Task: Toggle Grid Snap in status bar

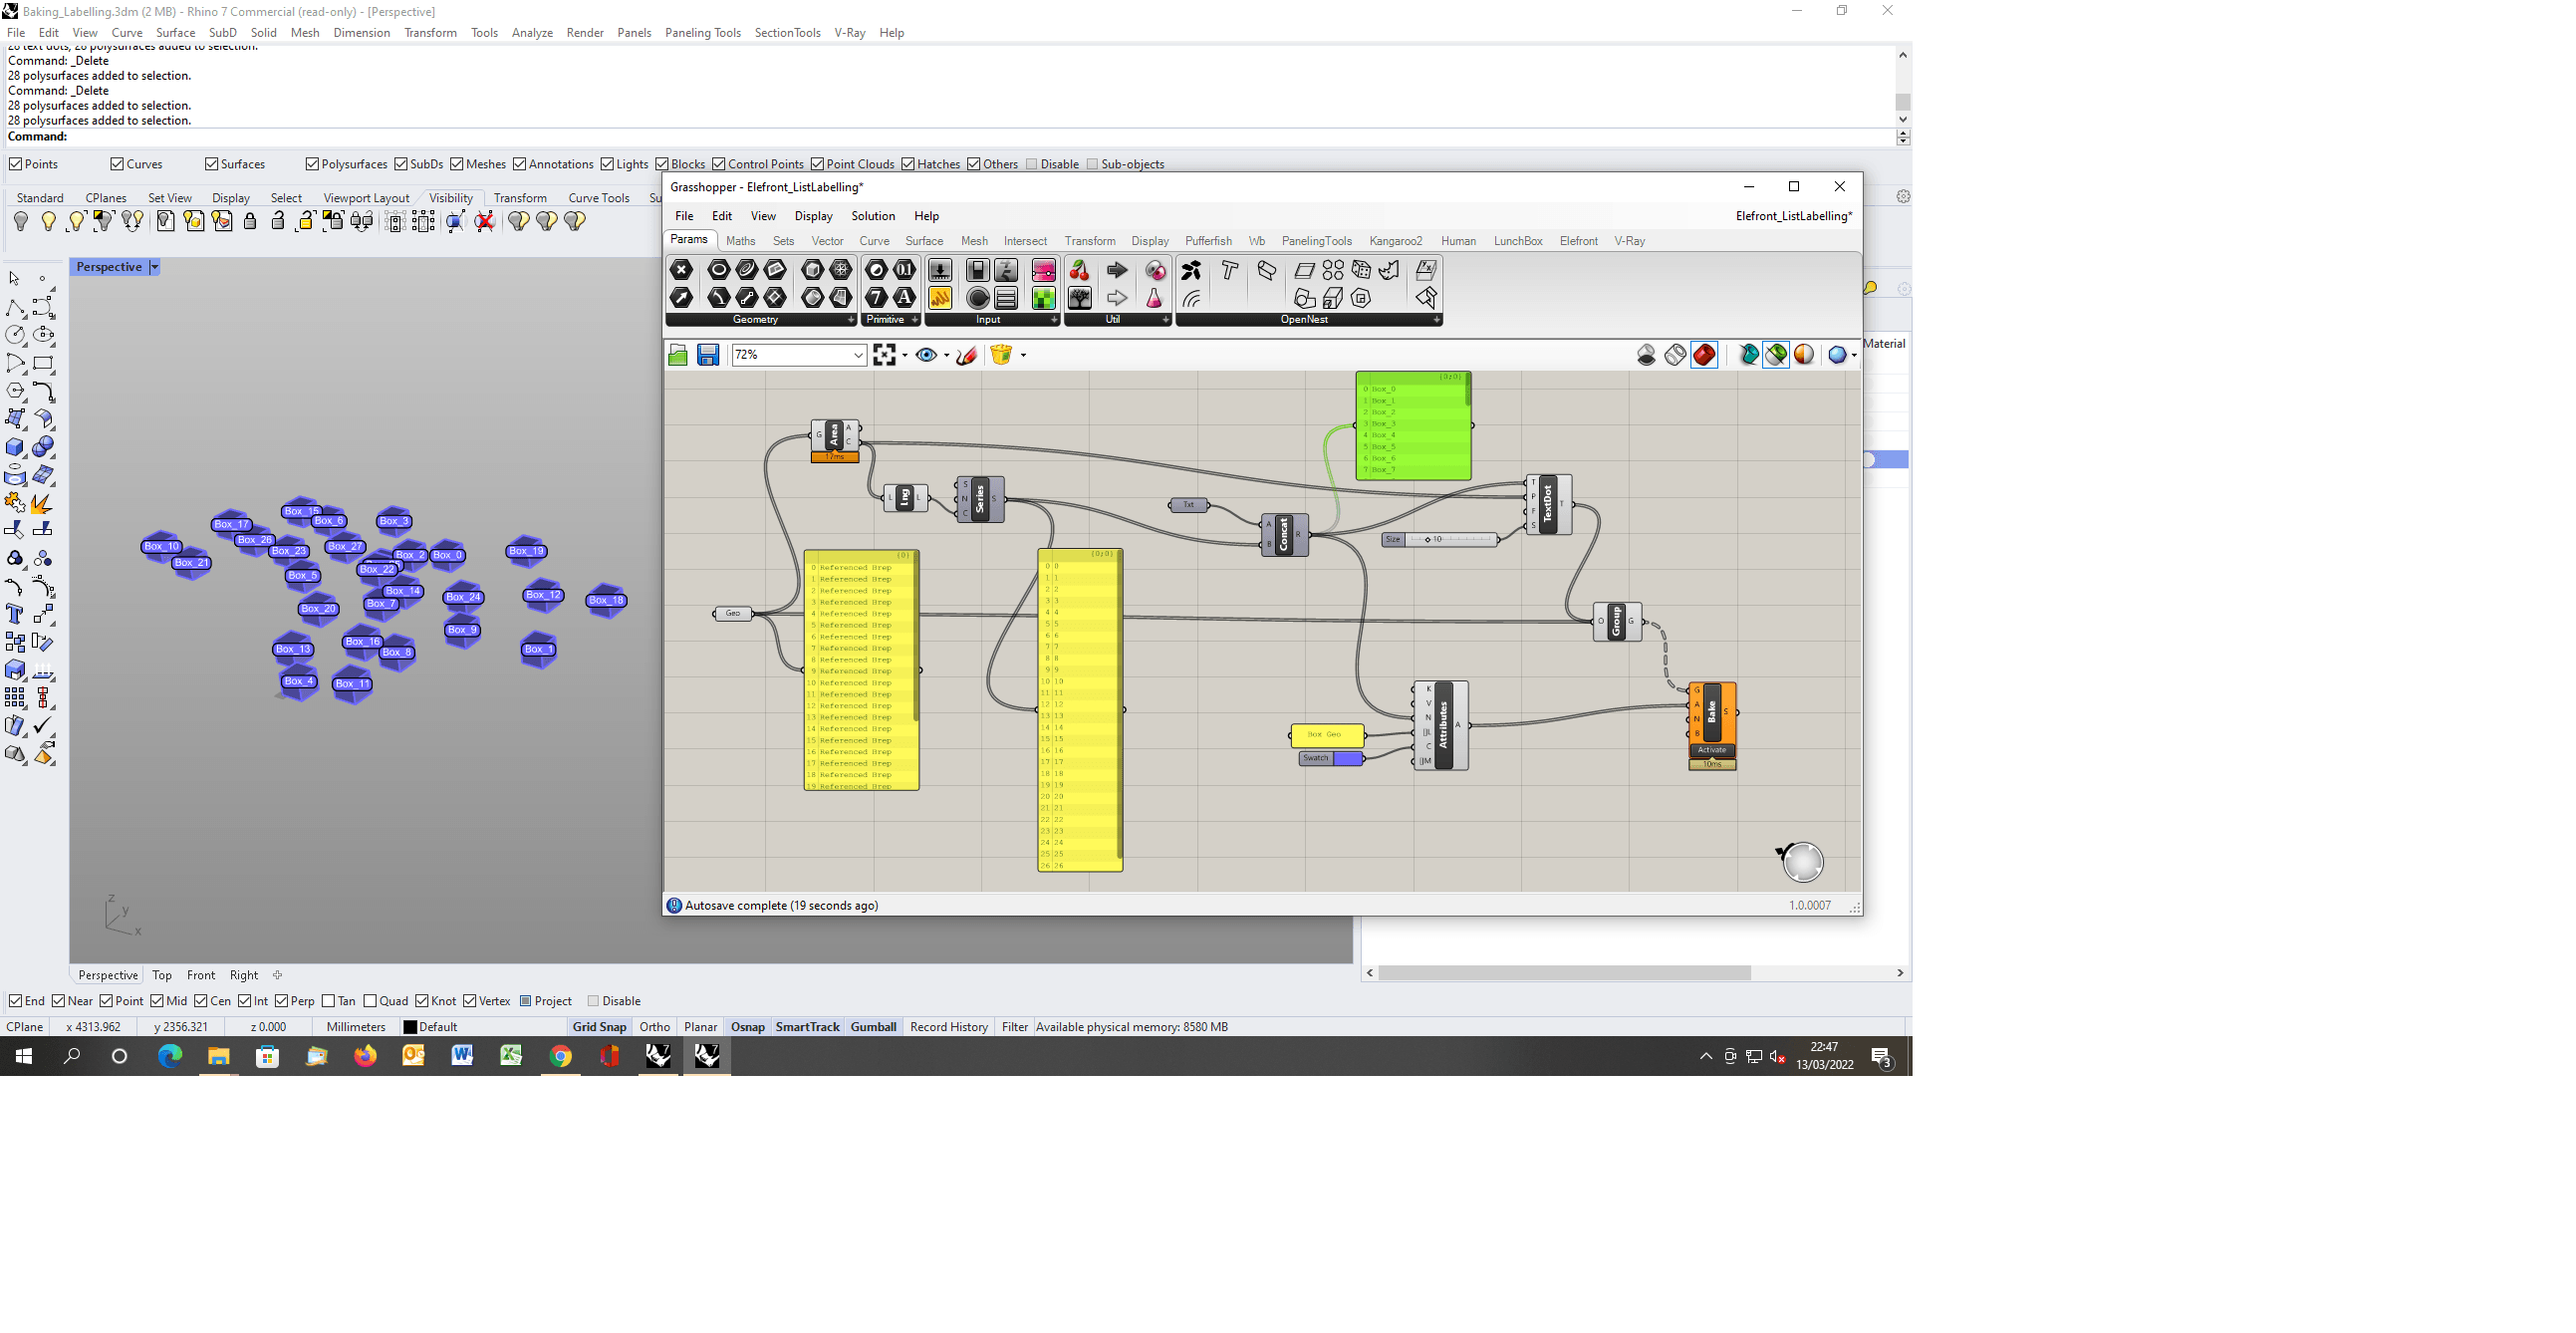Action: (599, 1027)
